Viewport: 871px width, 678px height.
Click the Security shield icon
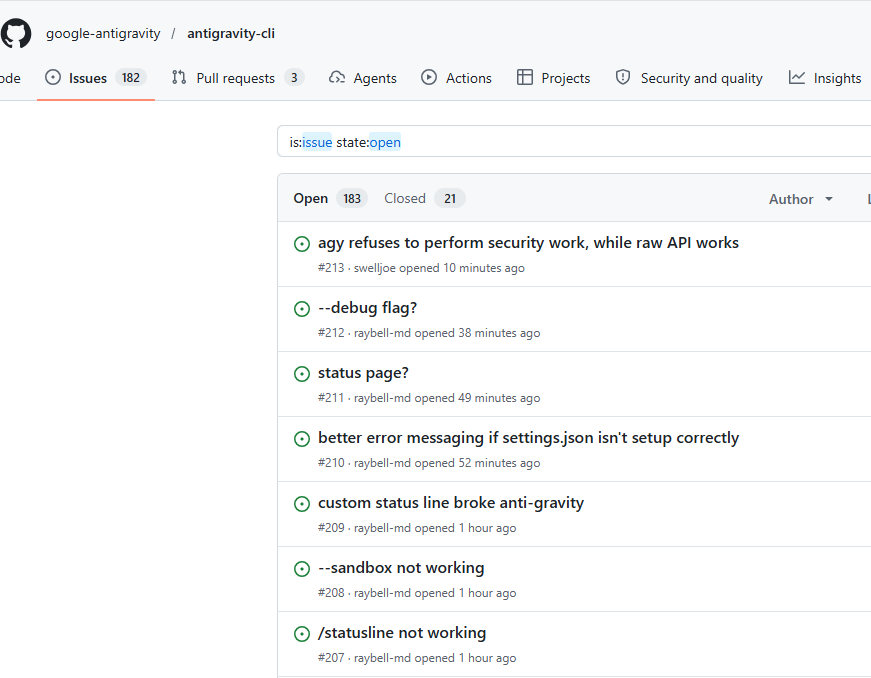pyautogui.click(x=623, y=77)
